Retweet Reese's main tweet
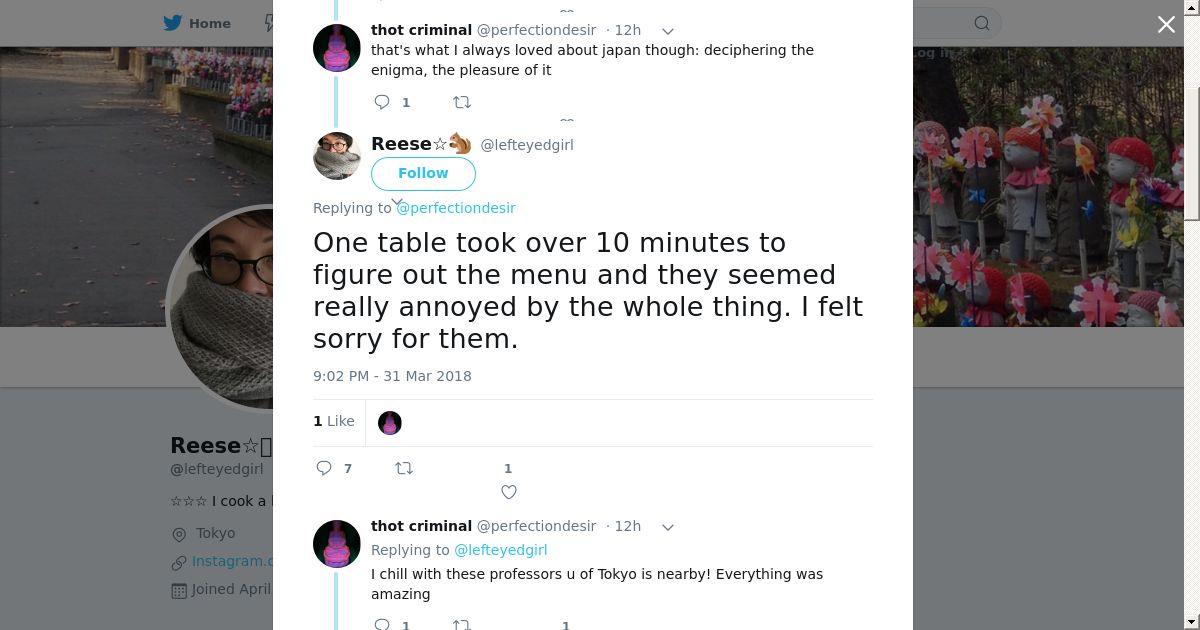This screenshot has width=1200, height=630. (x=404, y=468)
